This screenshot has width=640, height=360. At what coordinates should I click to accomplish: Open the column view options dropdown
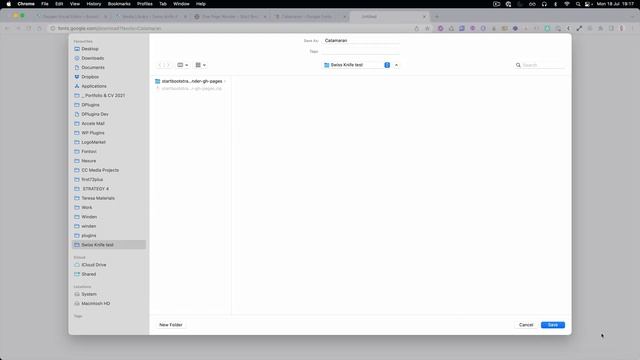[182, 65]
